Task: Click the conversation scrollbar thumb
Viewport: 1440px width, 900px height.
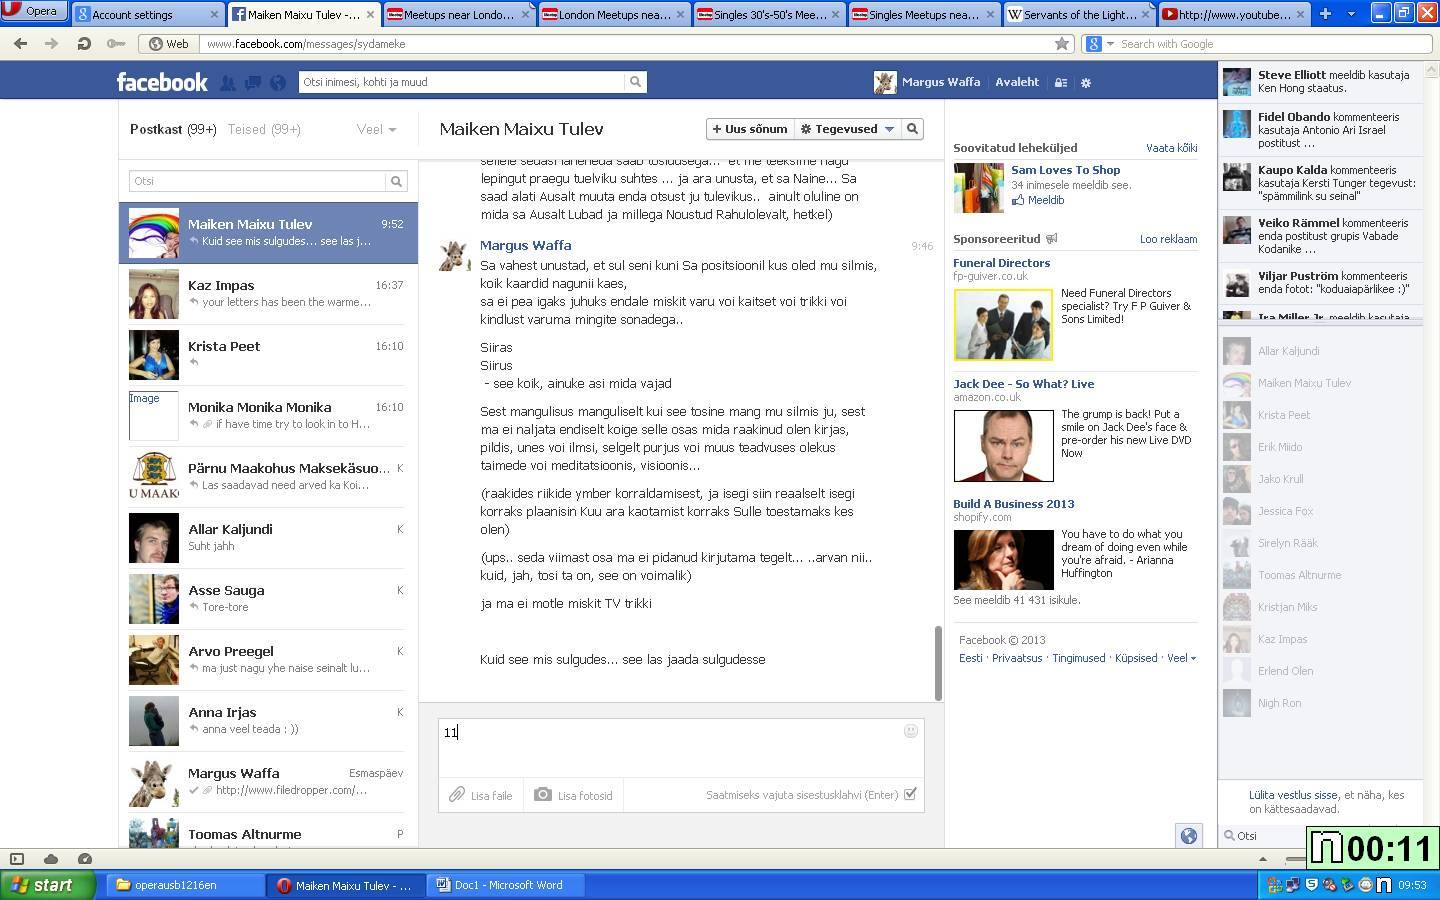Action: pyautogui.click(x=938, y=663)
